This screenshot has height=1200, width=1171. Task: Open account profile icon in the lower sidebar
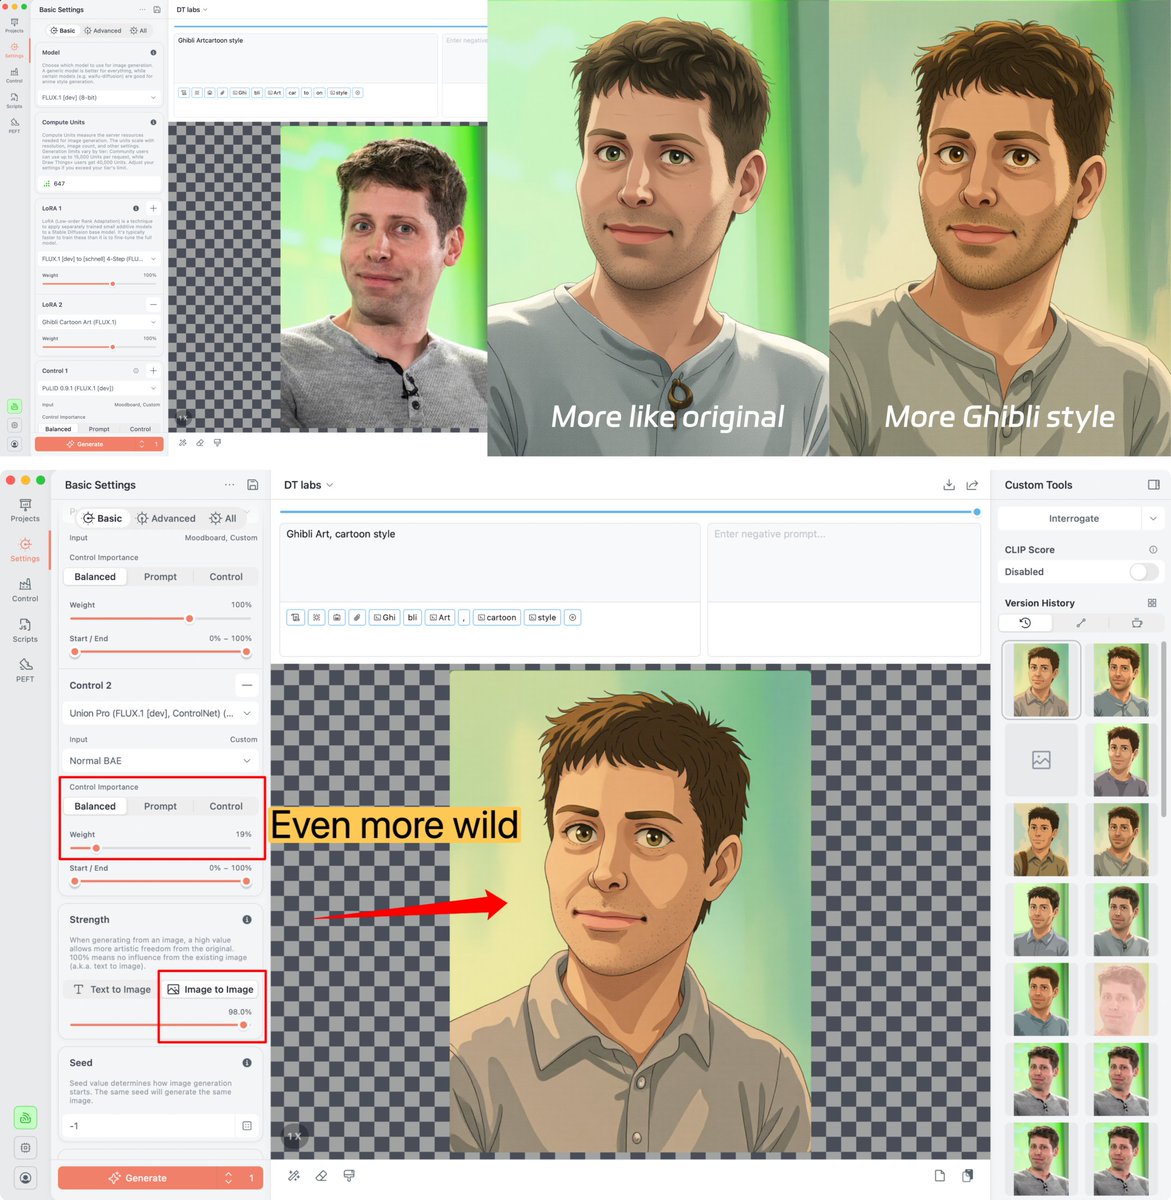tap(25, 1178)
